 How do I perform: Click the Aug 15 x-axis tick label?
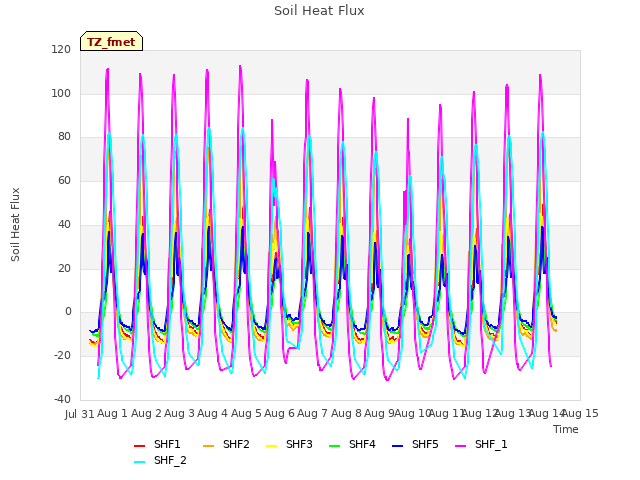pyautogui.click(x=580, y=413)
